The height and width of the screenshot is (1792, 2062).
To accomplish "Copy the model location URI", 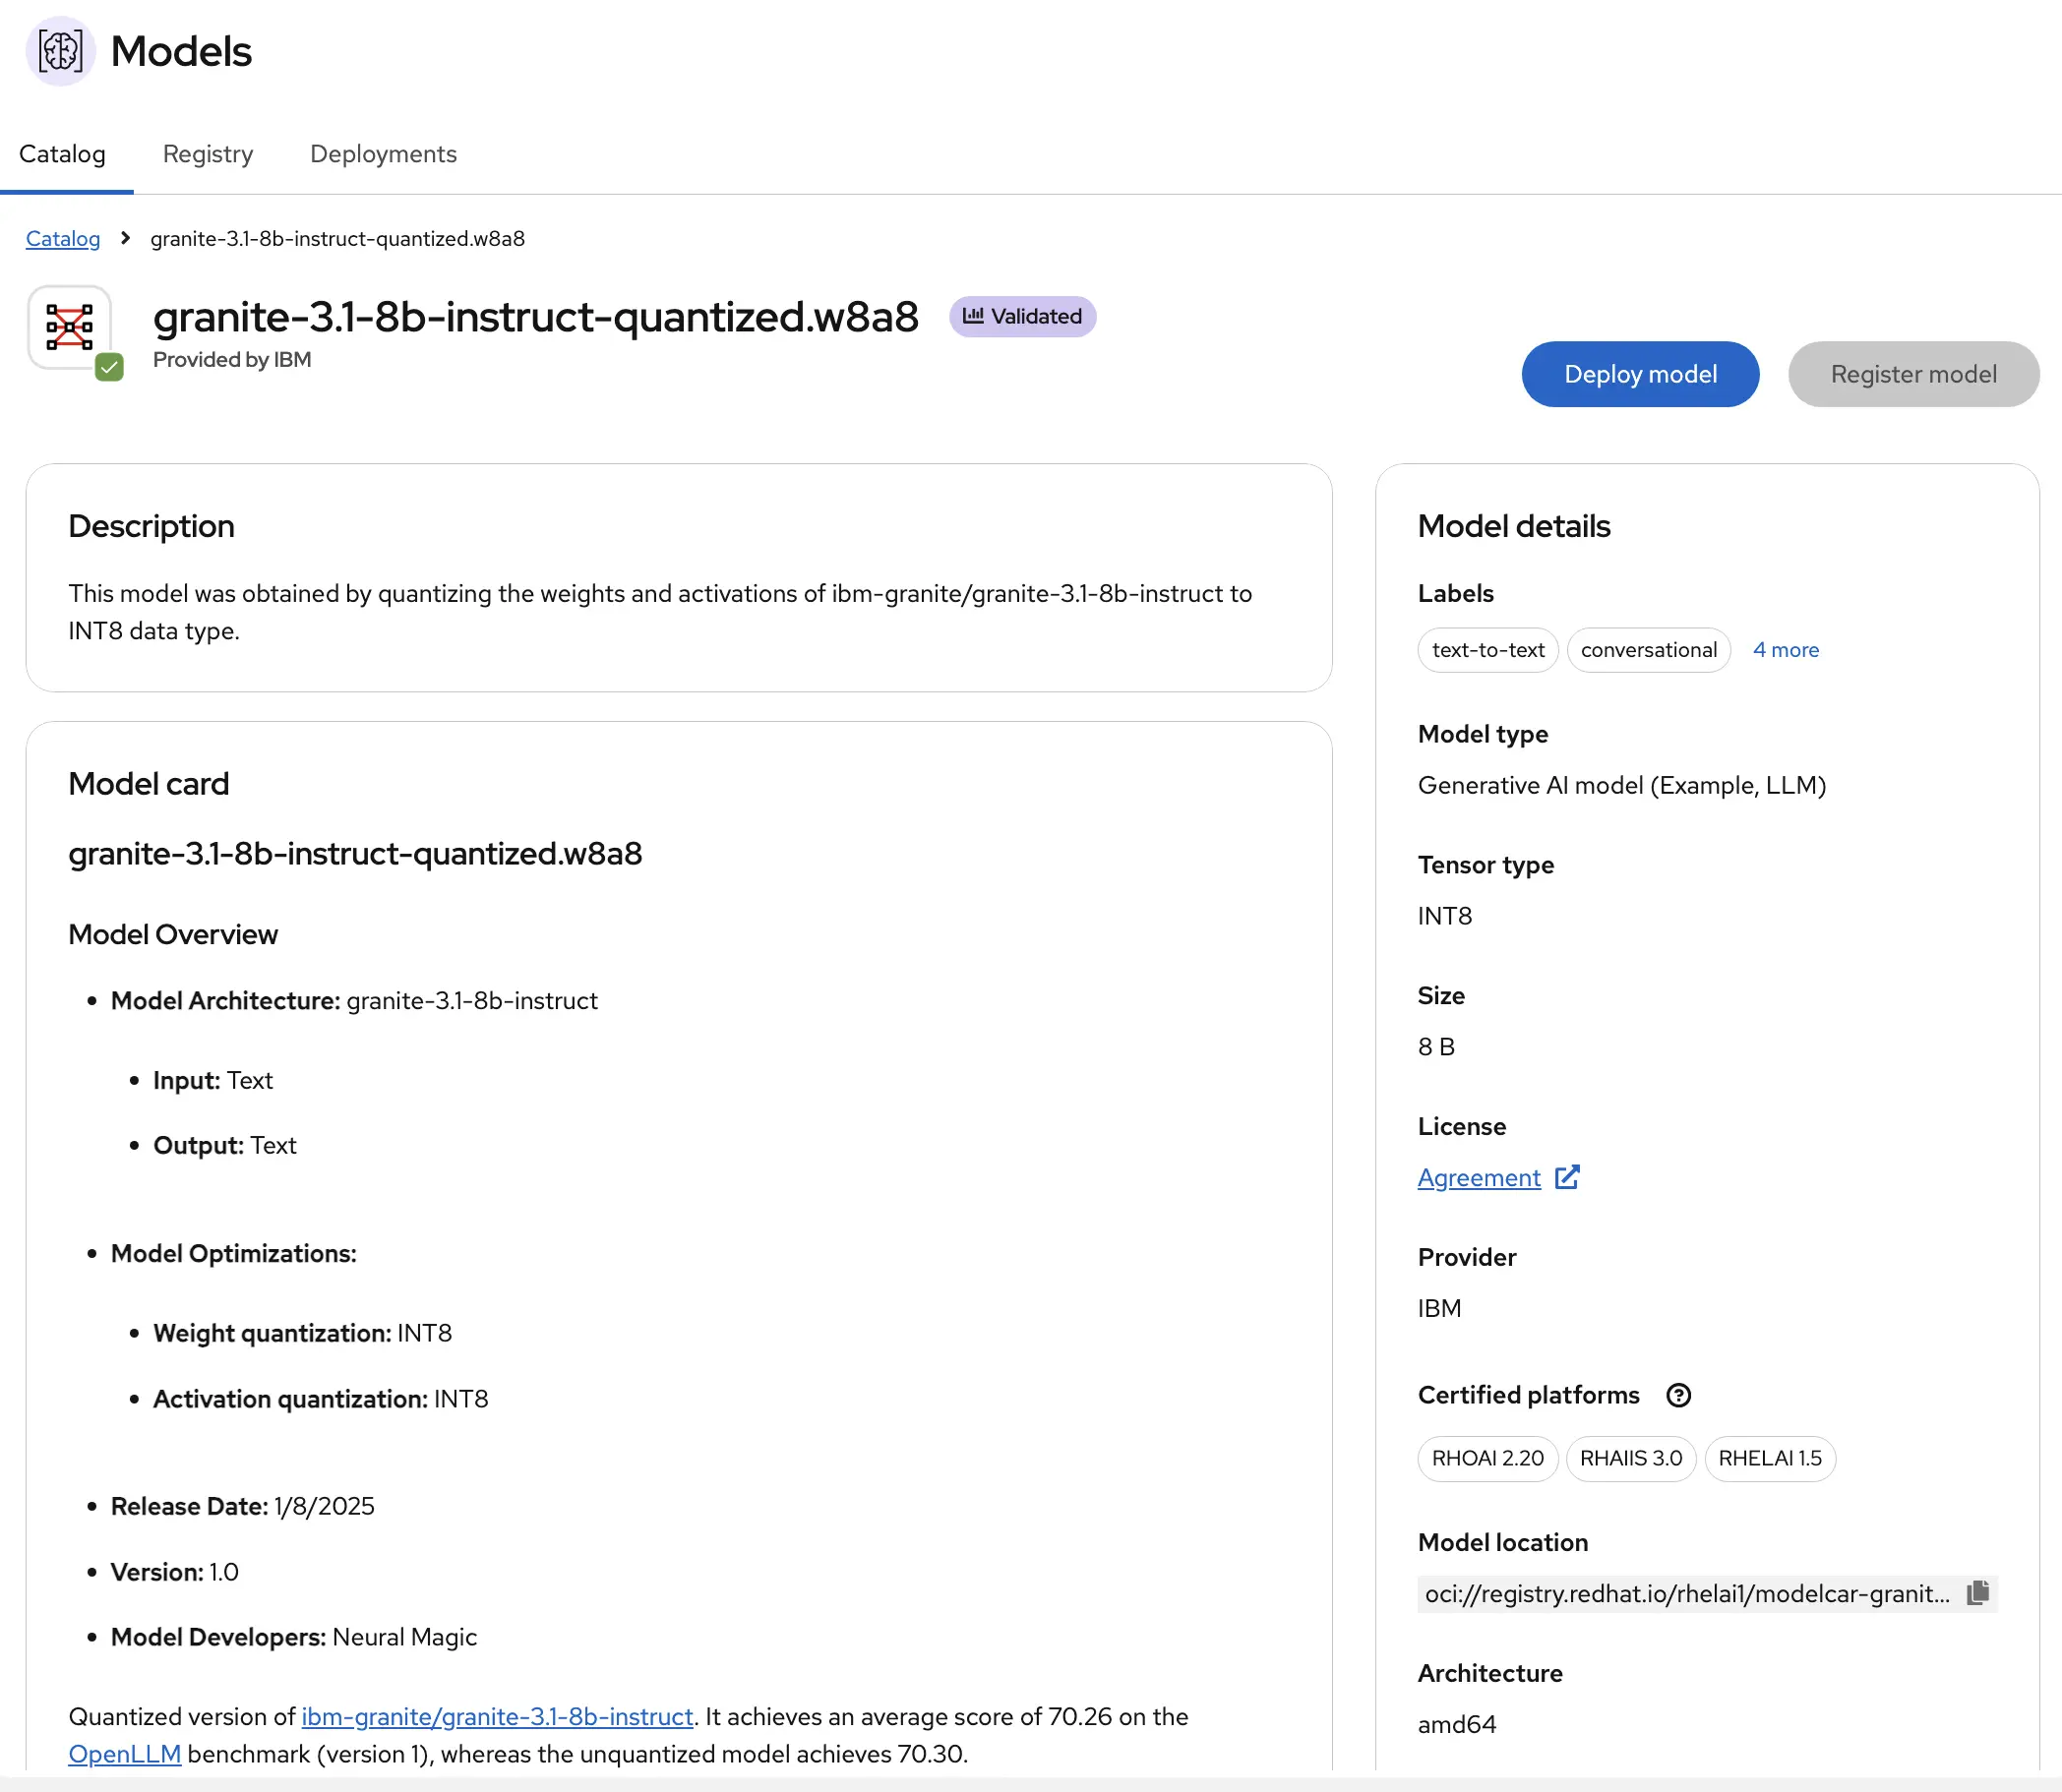I will pyautogui.click(x=1977, y=1593).
